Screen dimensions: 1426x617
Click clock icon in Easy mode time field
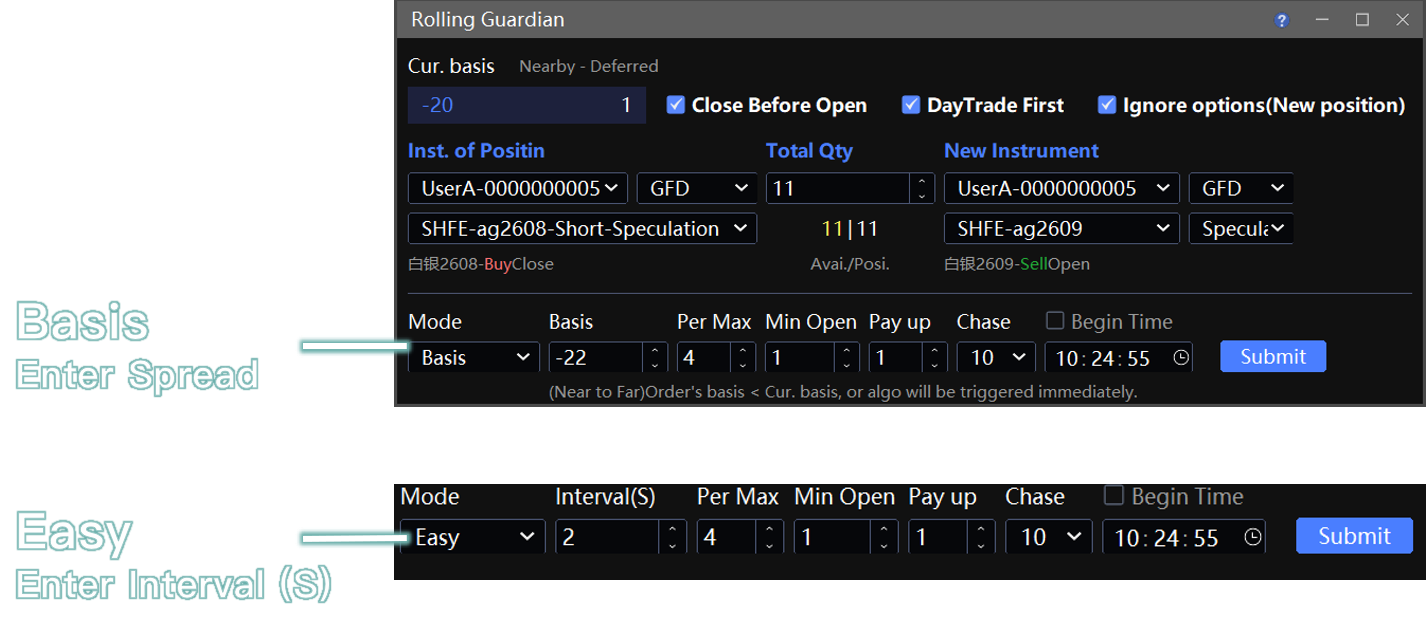point(1252,537)
